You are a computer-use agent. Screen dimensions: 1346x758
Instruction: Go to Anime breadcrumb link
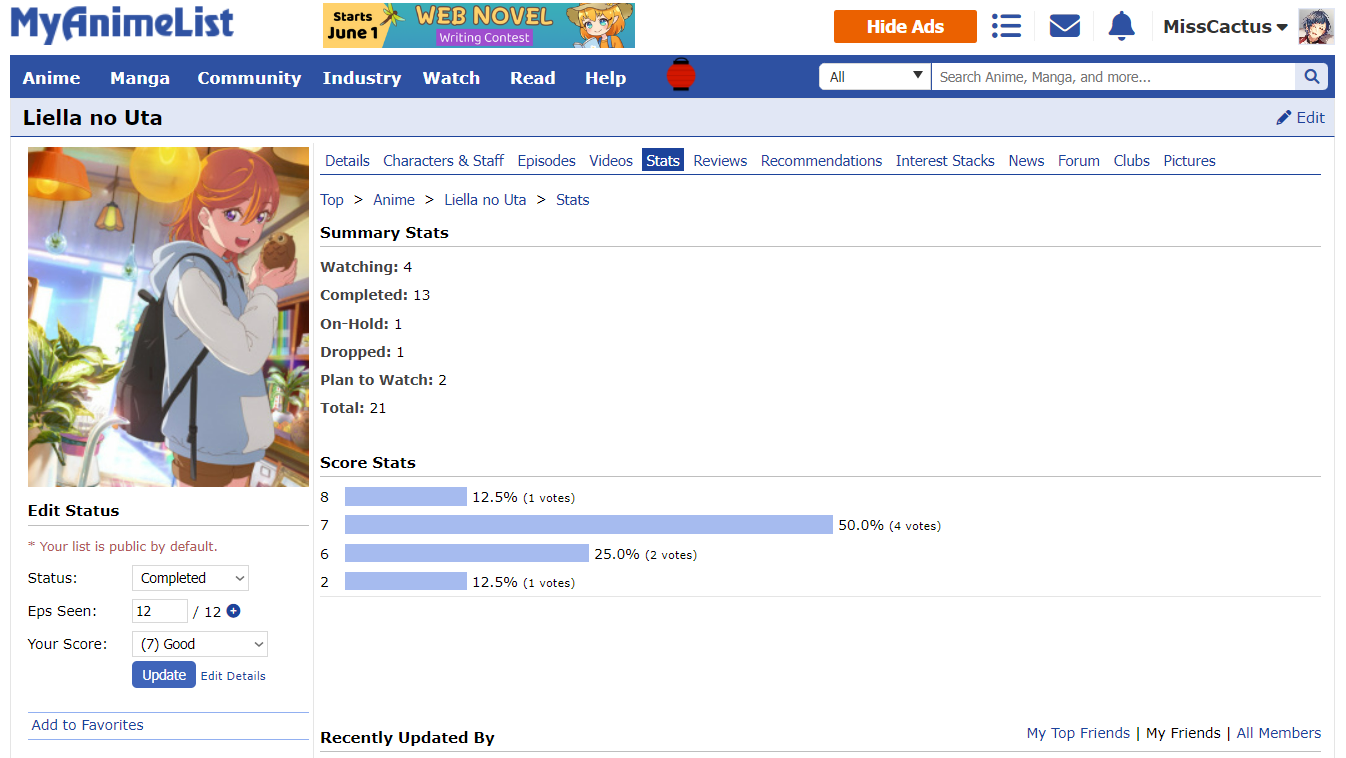click(394, 200)
